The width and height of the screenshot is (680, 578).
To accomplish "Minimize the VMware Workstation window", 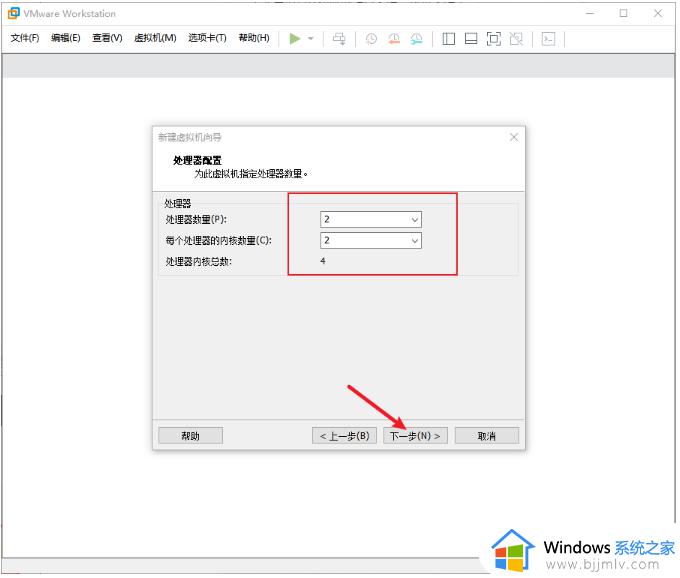I will [x=590, y=13].
